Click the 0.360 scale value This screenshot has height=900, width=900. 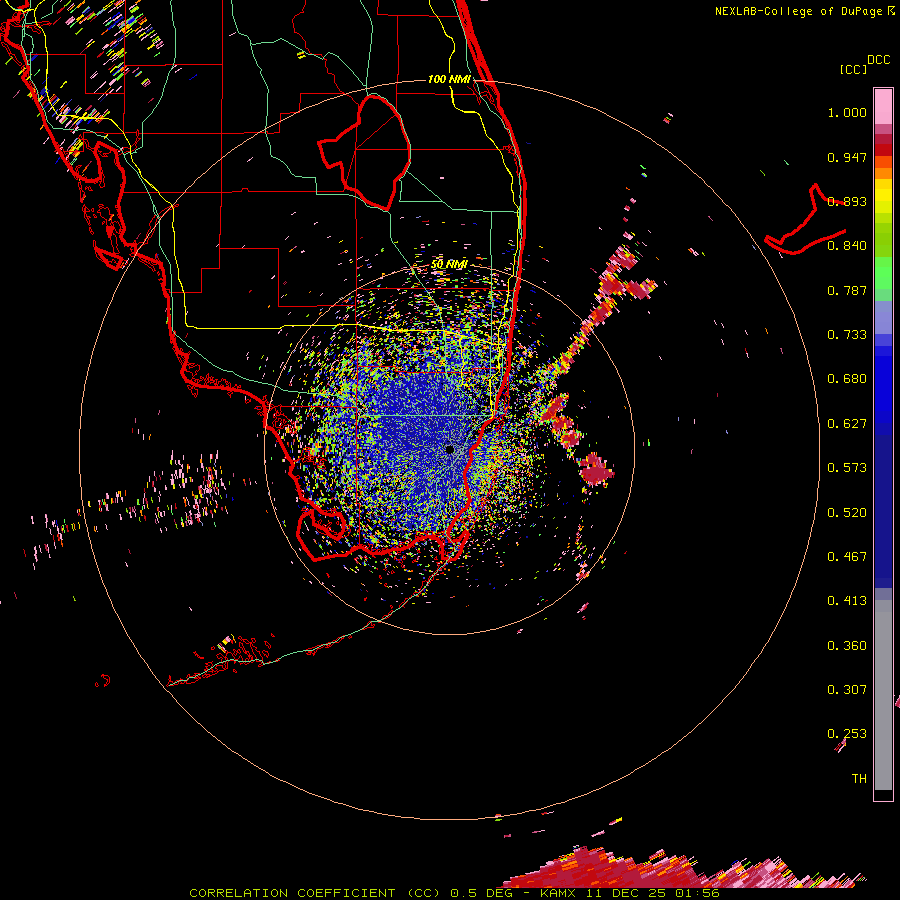[847, 646]
